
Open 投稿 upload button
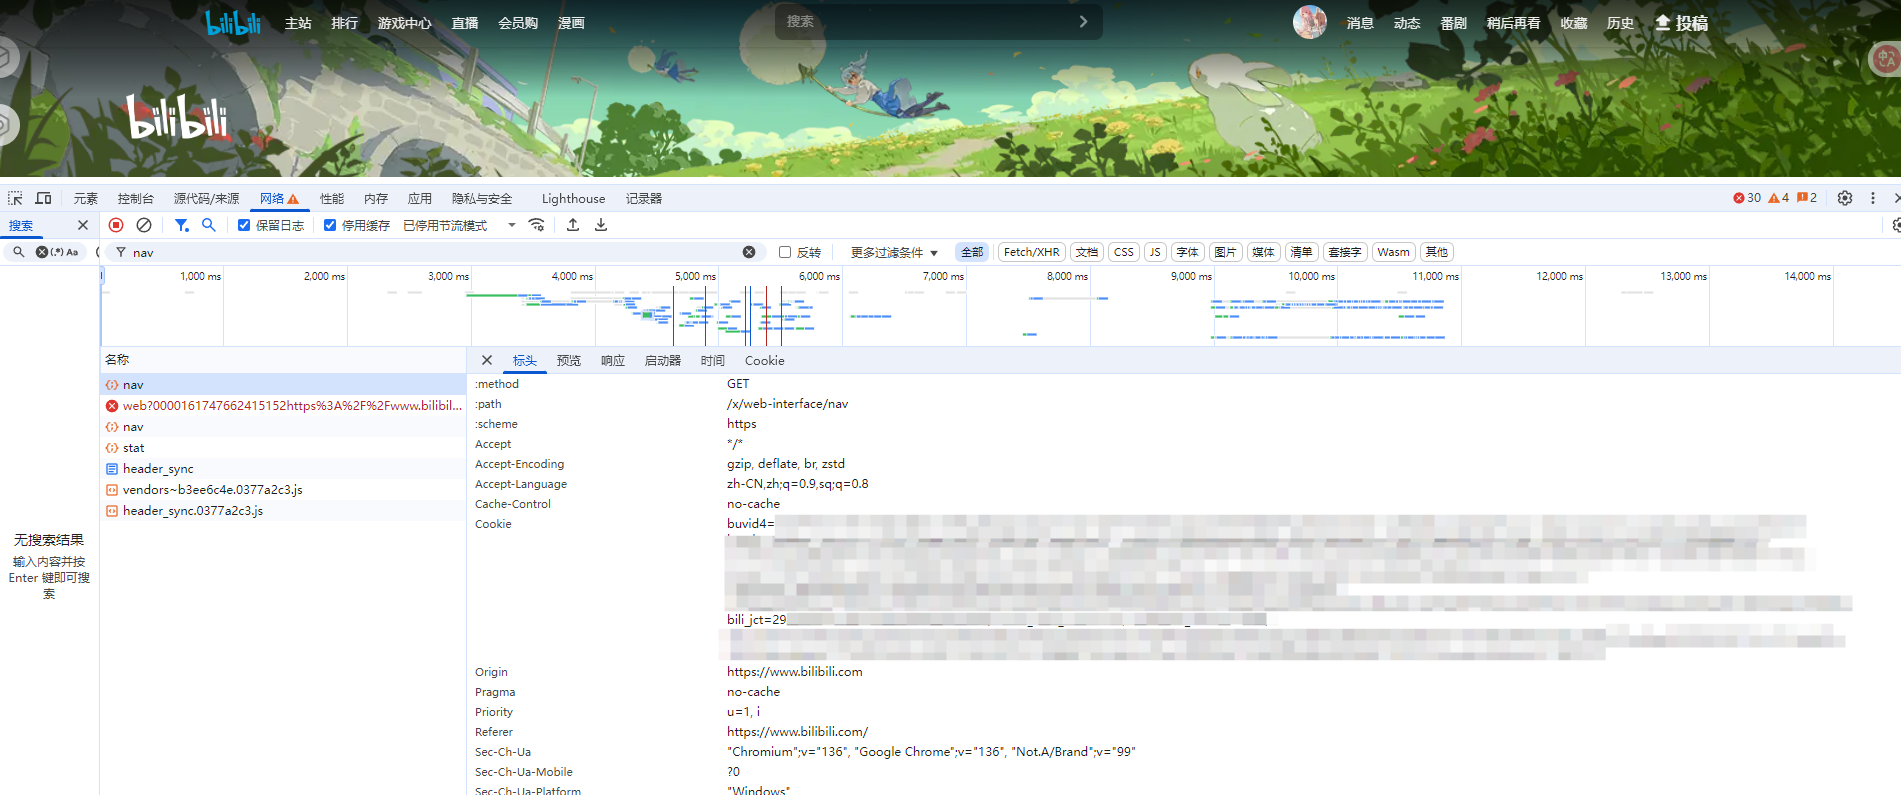(1681, 23)
